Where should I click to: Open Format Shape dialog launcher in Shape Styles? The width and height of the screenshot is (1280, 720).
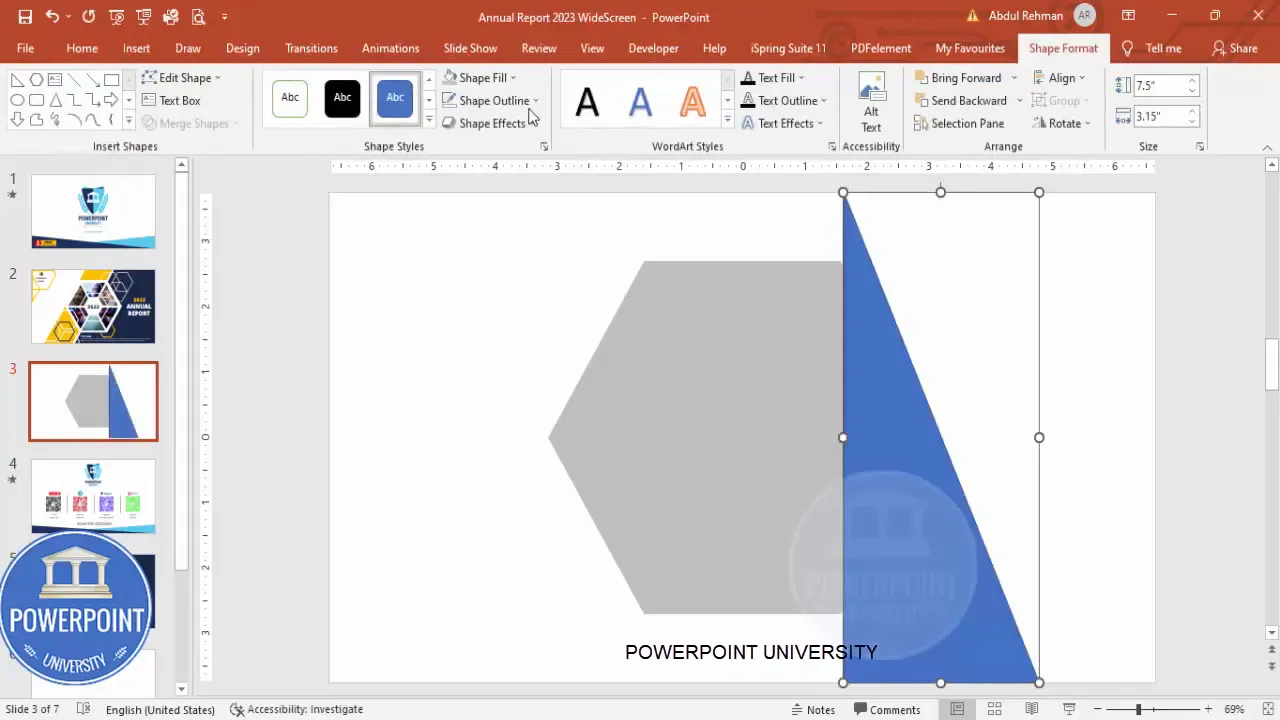tap(544, 147)
